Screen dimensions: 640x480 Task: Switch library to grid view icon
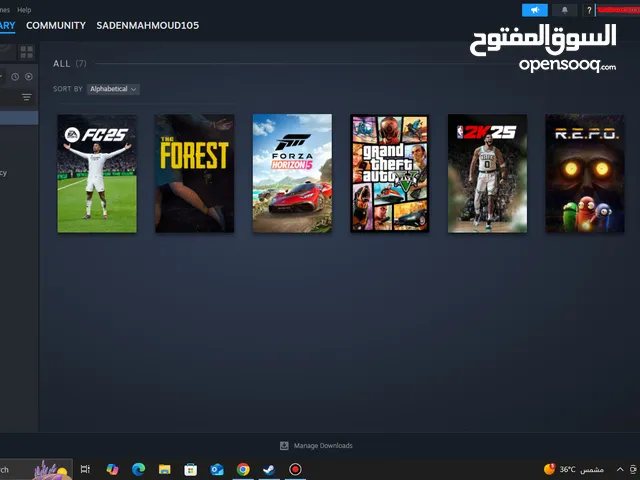tap(27, 52)
